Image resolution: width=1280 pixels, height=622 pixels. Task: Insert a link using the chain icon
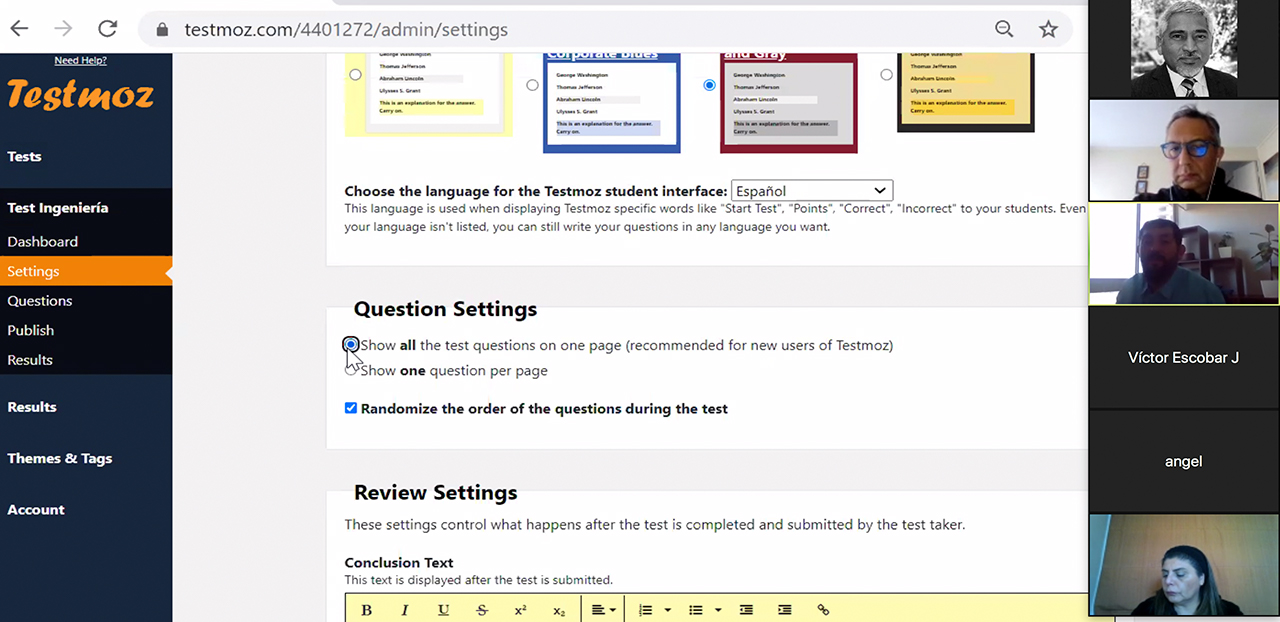(x=823, y=610)
